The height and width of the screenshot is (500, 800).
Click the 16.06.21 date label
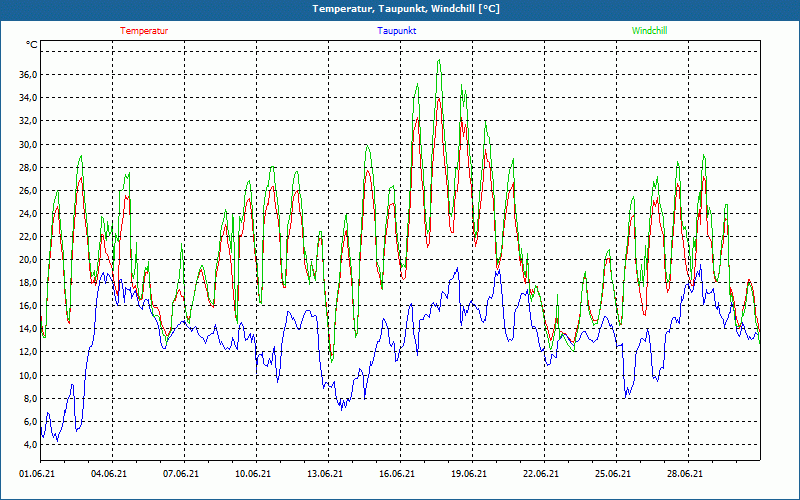pyautogui.click(x=397, y=473)
